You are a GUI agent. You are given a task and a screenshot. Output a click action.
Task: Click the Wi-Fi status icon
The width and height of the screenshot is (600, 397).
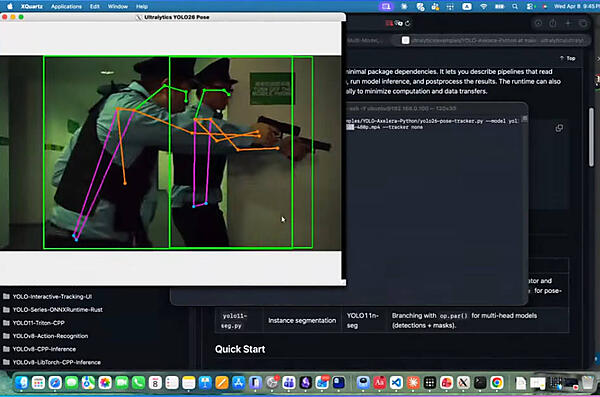[483, 7]
